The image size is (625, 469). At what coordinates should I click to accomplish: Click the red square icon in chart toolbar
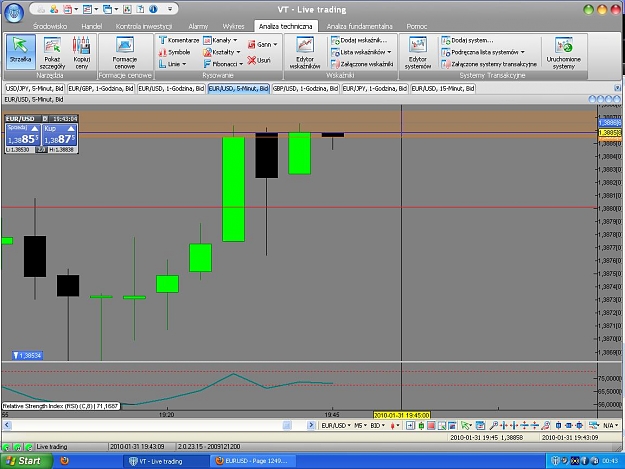pos(431,426)
